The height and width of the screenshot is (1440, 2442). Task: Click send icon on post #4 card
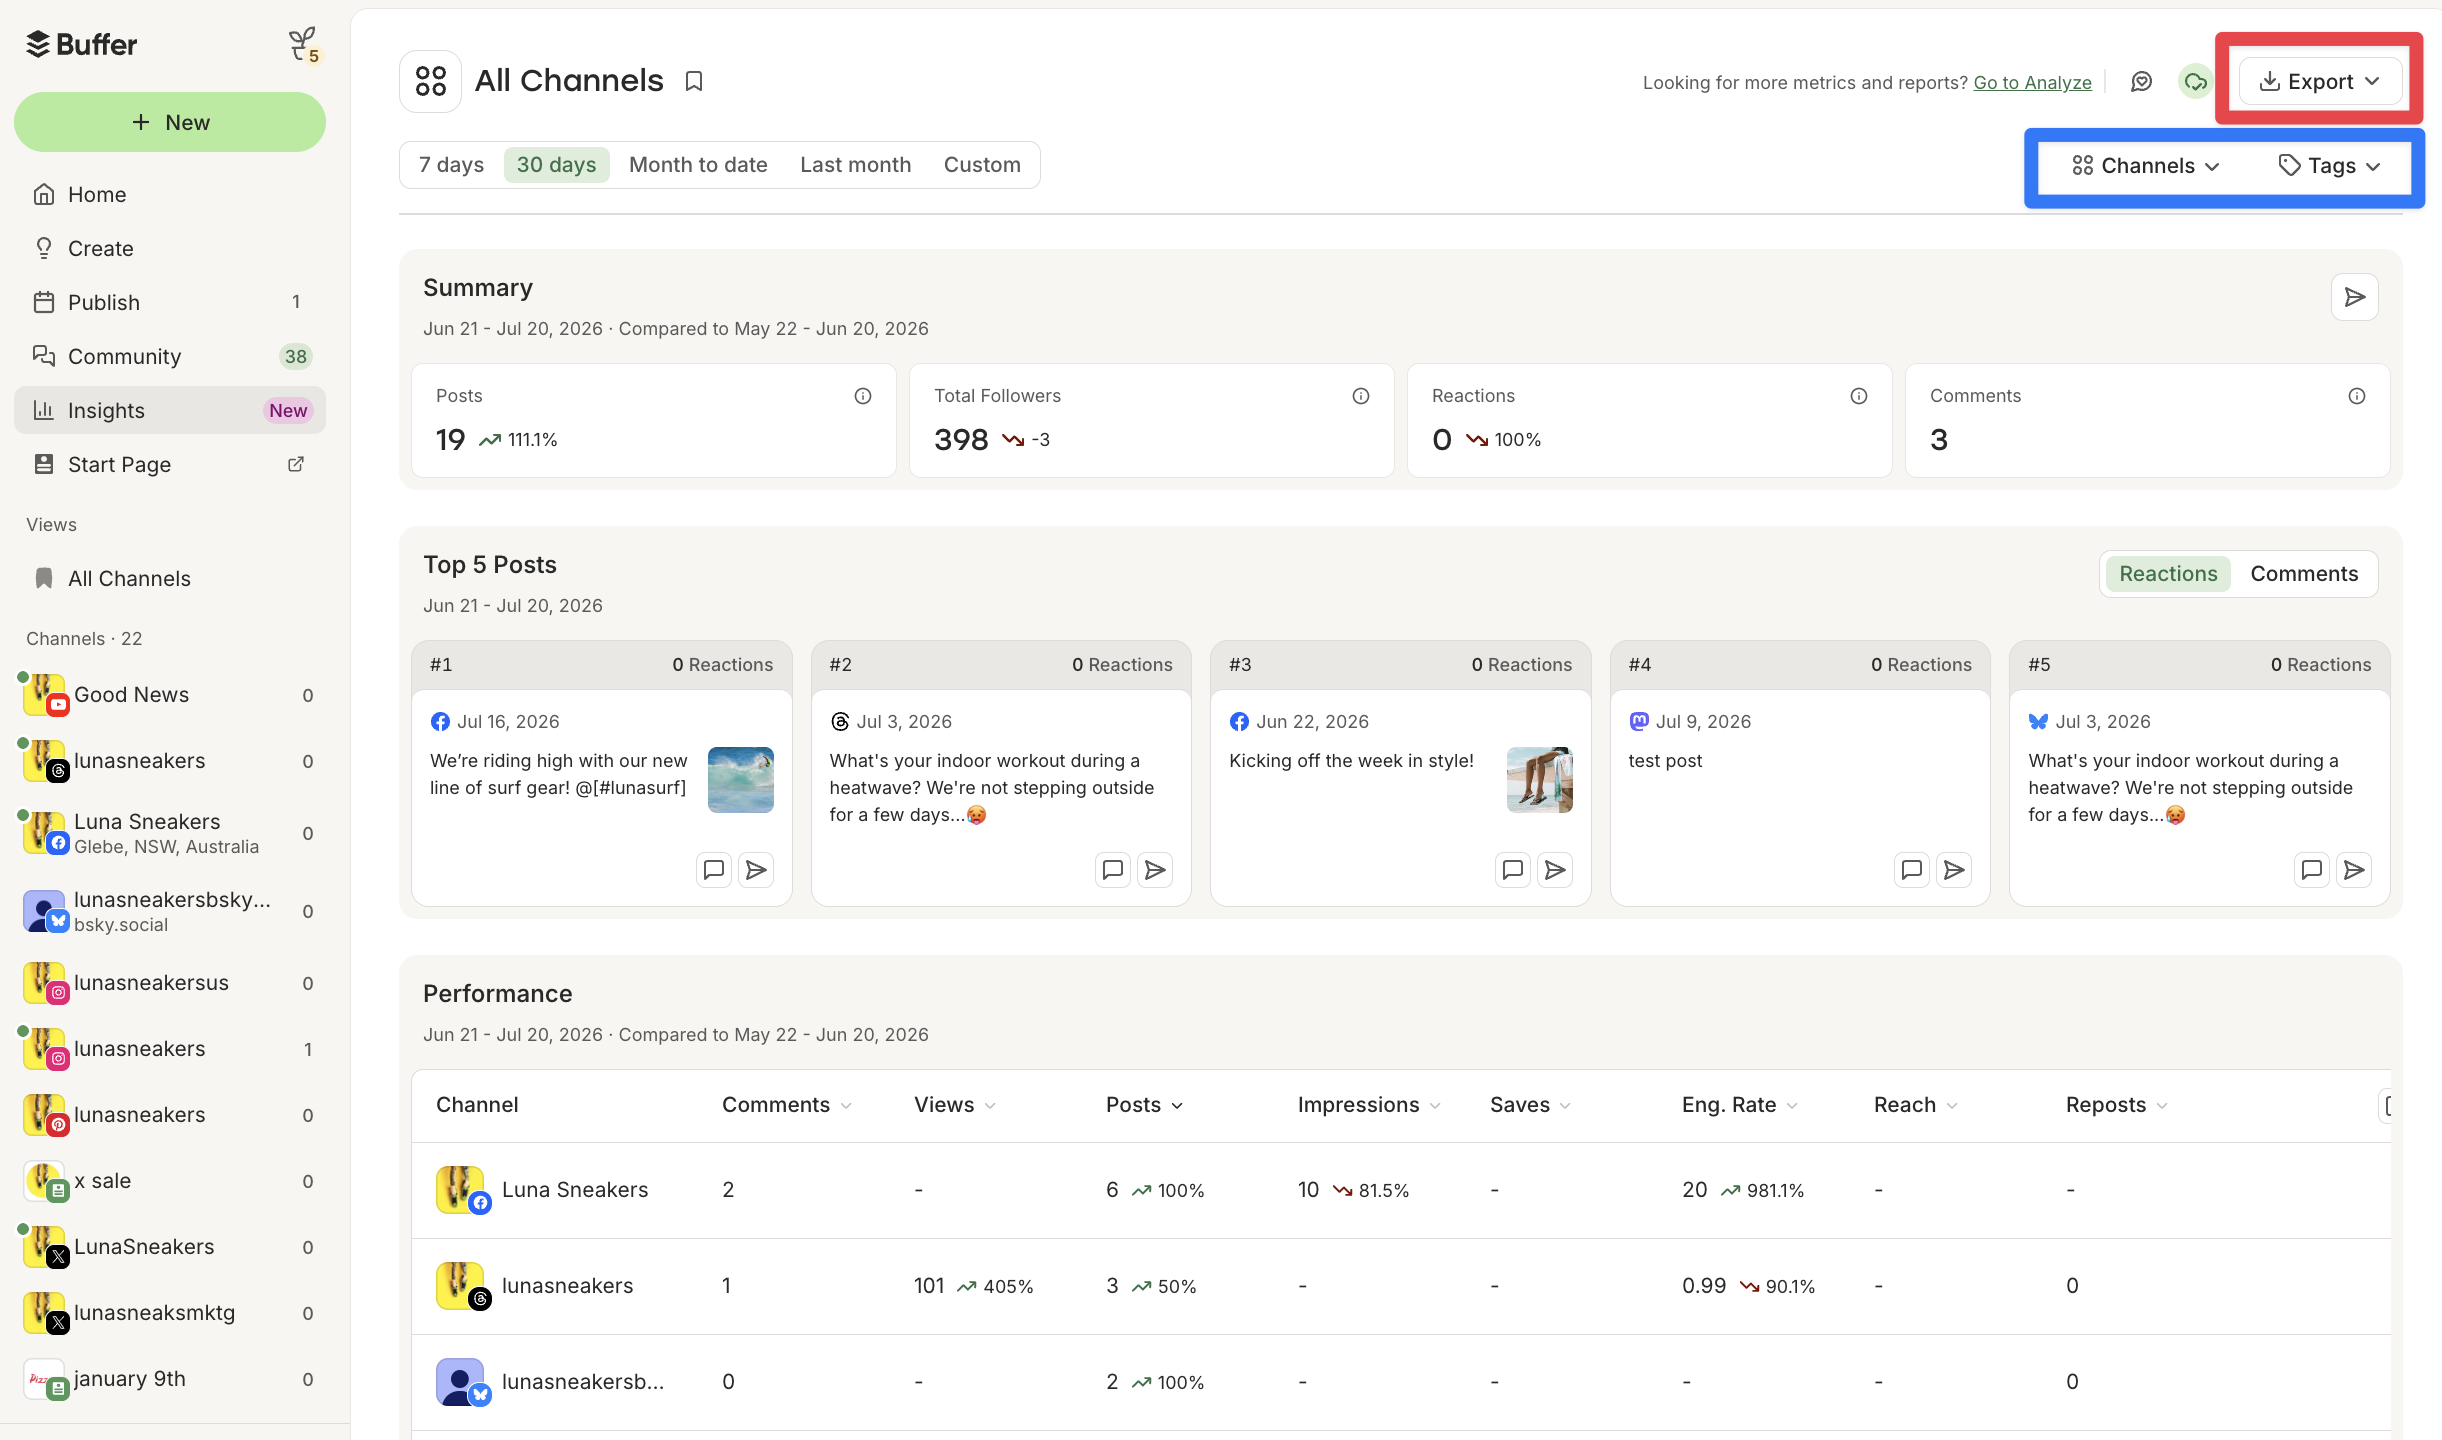coord(1954,870)
